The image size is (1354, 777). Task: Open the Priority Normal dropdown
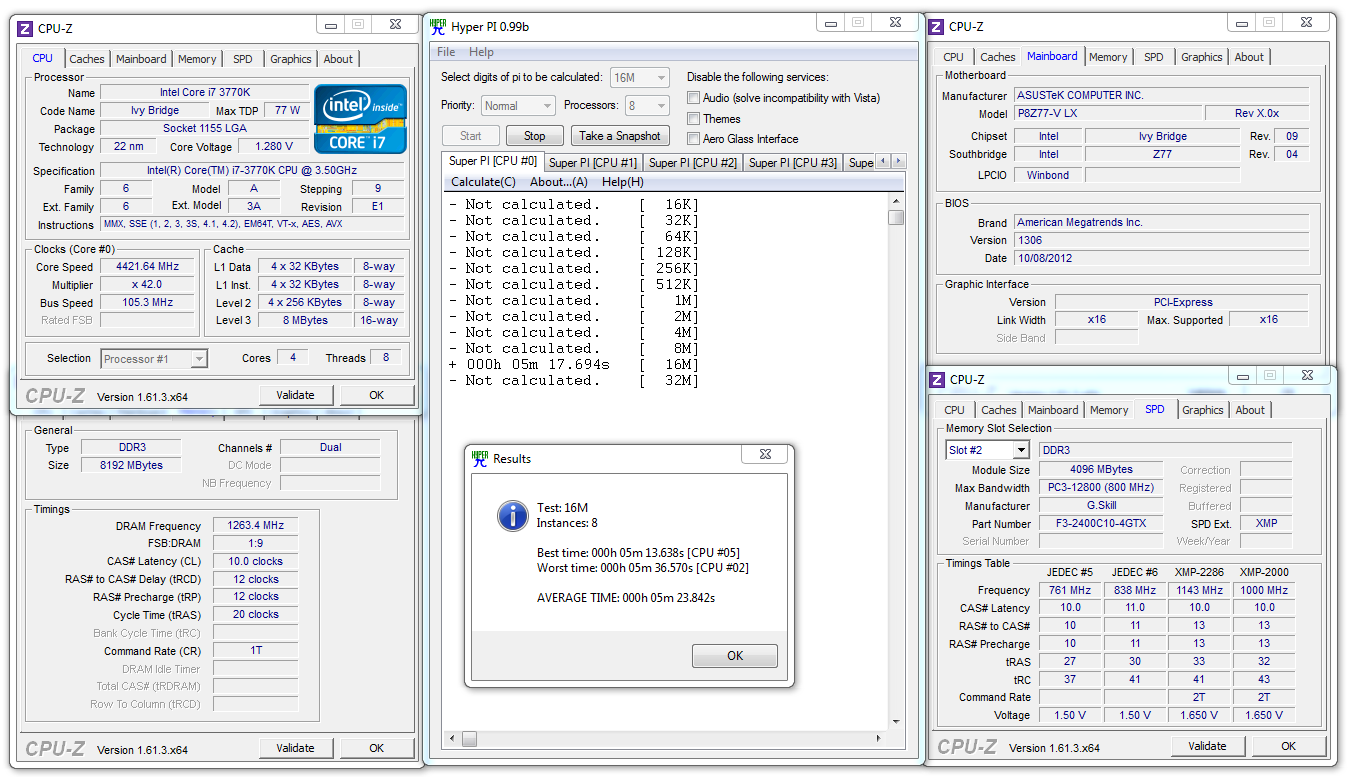pos(517,106)
